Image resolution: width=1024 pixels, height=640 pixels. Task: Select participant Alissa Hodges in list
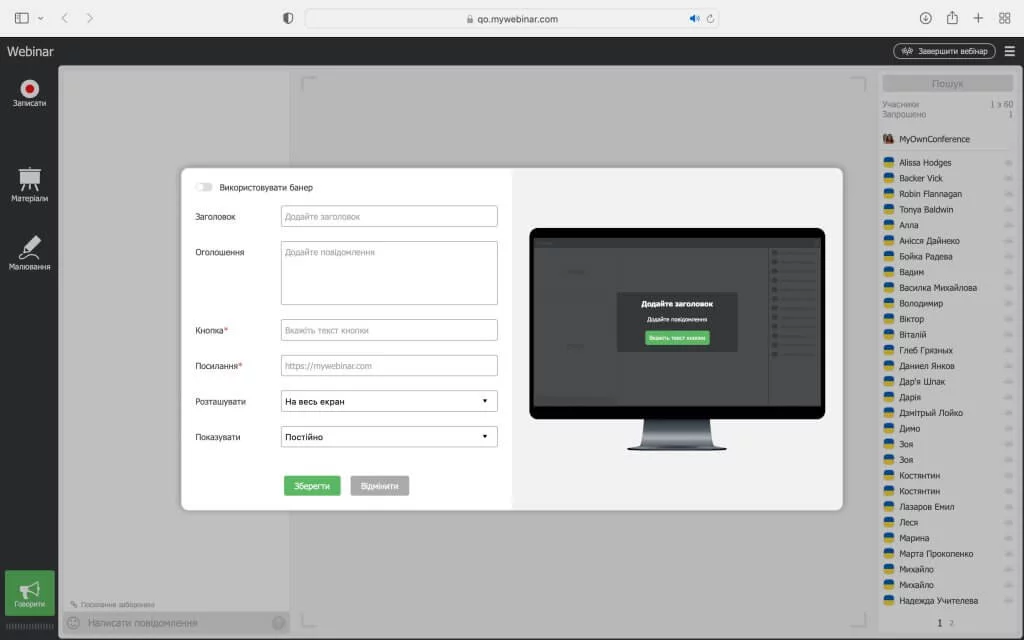pos(925,163)
